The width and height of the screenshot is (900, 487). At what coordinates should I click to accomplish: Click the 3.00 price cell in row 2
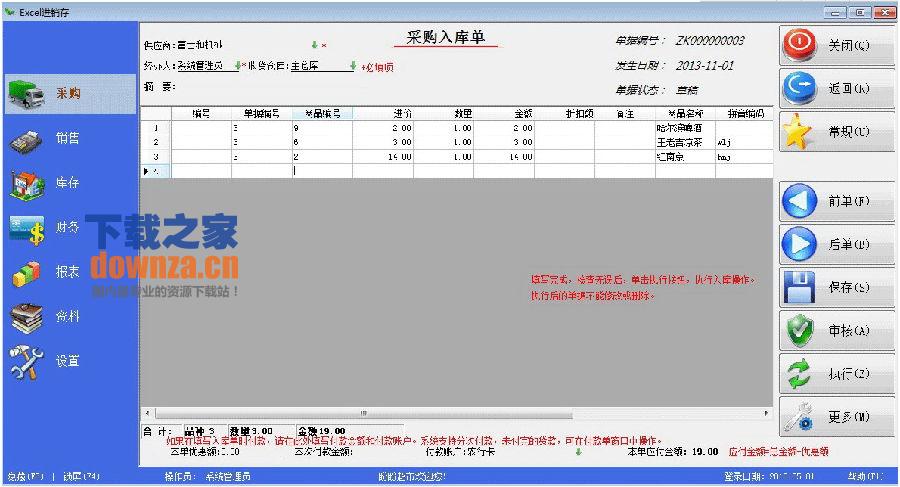383,142
